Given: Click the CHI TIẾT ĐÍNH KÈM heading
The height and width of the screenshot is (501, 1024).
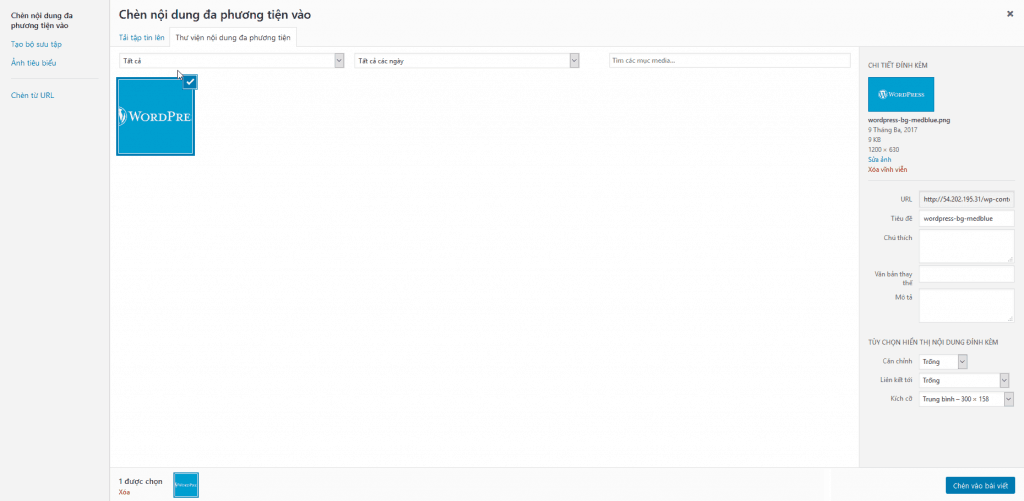Looking at the screenshot, I should 898,65.
